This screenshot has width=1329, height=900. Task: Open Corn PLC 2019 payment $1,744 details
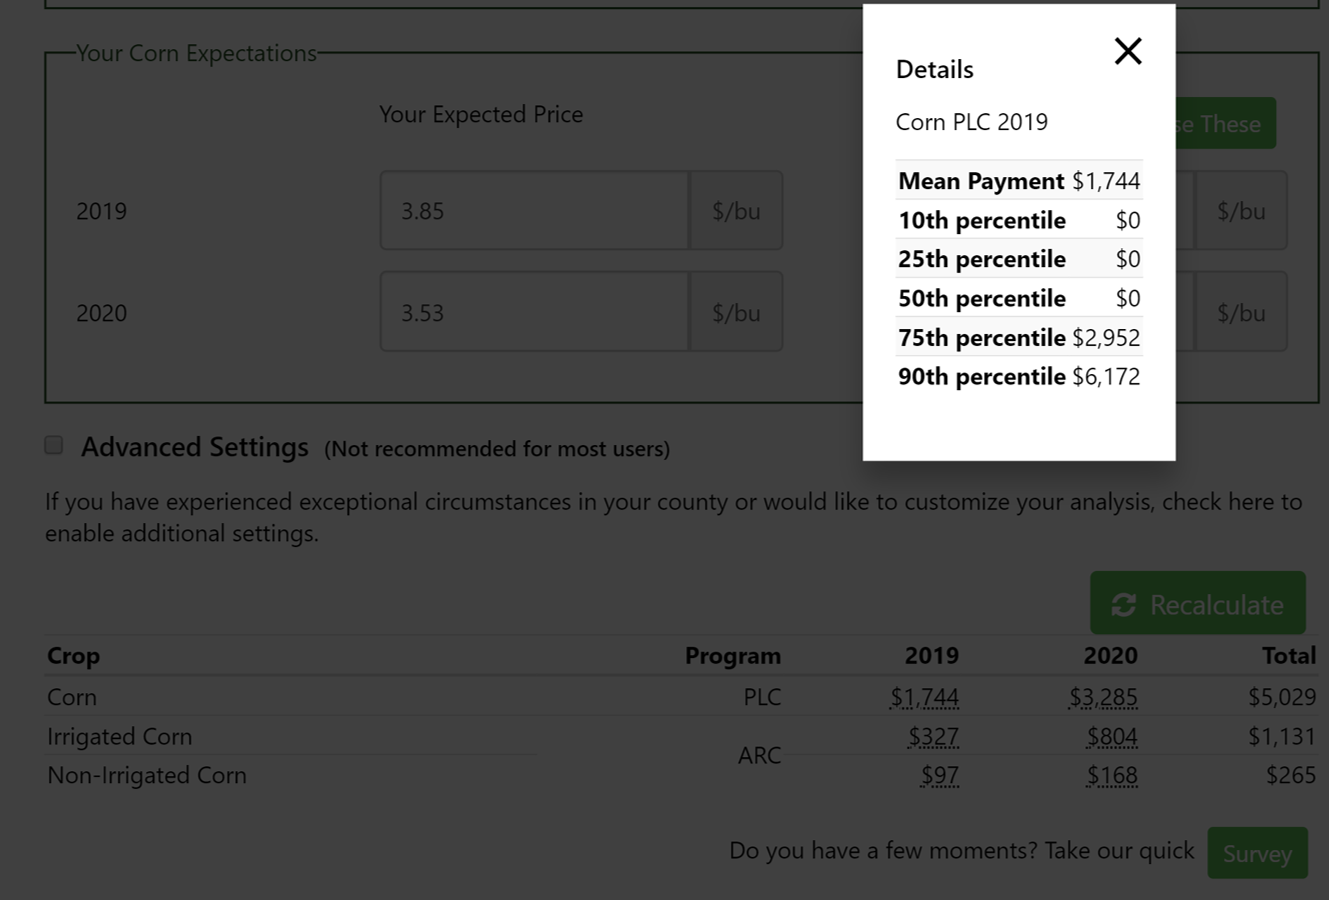click(924, 697)
